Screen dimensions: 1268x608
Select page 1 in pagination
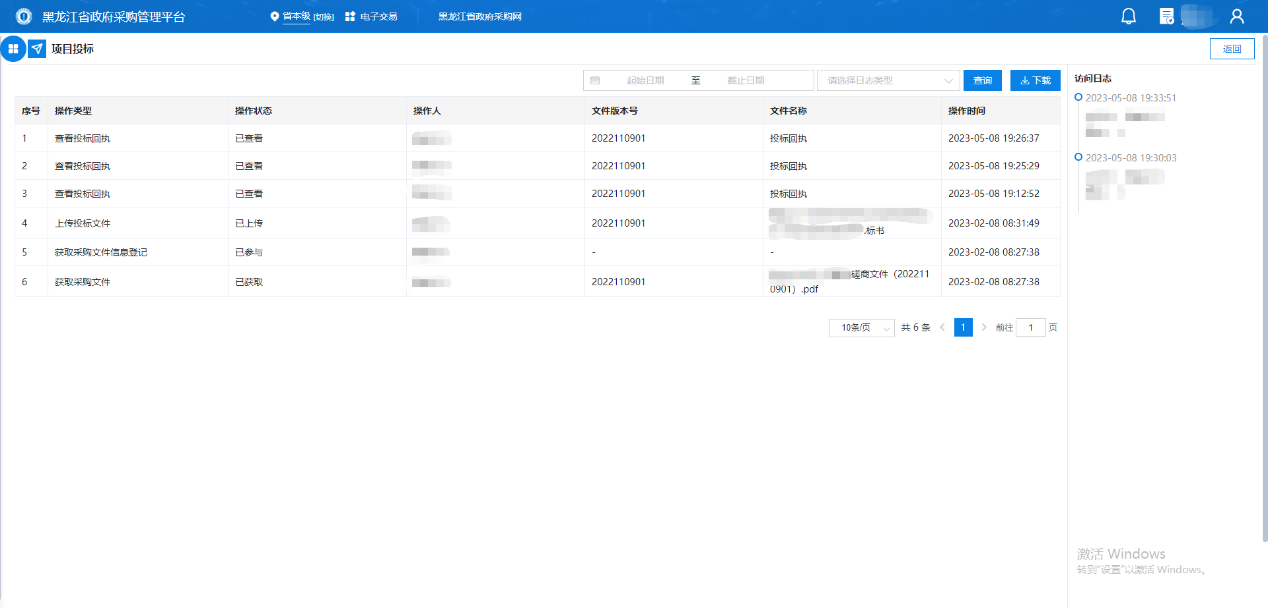point(963,327)
